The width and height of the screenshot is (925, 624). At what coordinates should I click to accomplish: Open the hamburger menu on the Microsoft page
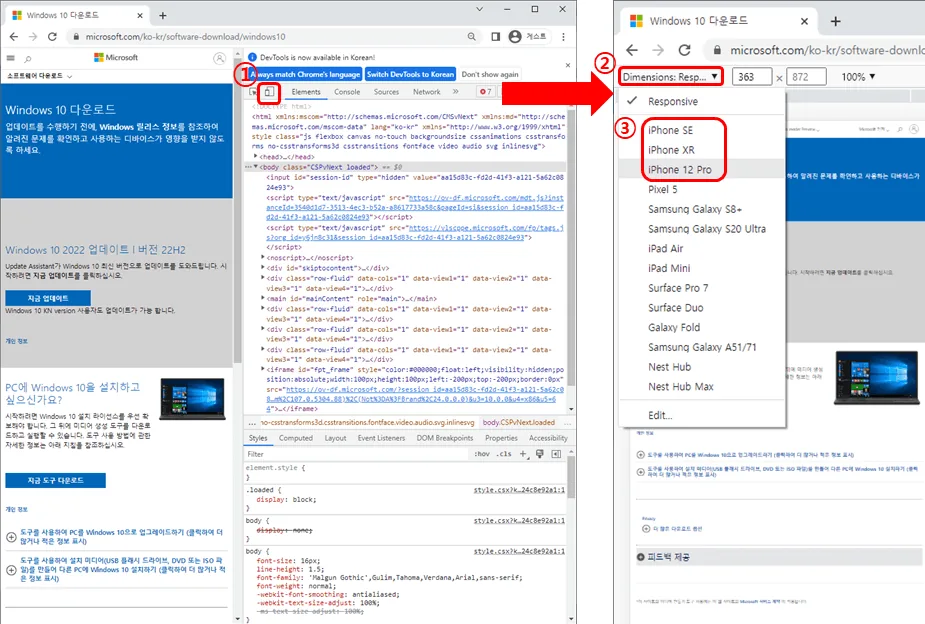tap(10, 58)
